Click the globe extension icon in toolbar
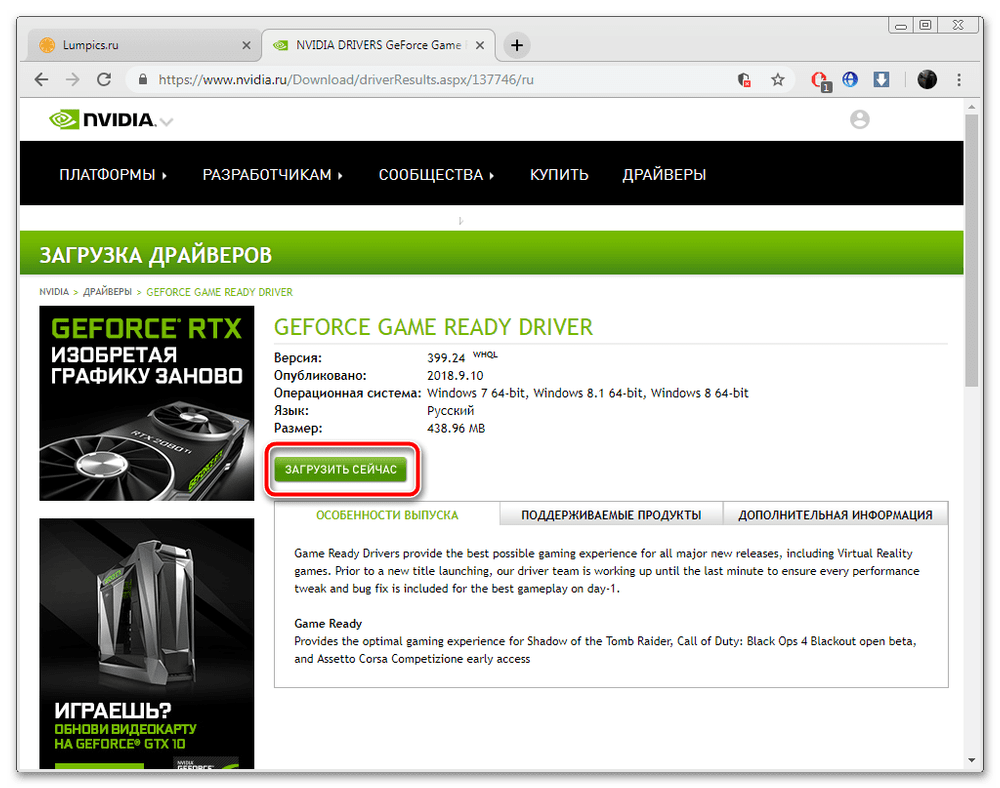This screenshot has height=788, width=1000. tap(851, 79)
